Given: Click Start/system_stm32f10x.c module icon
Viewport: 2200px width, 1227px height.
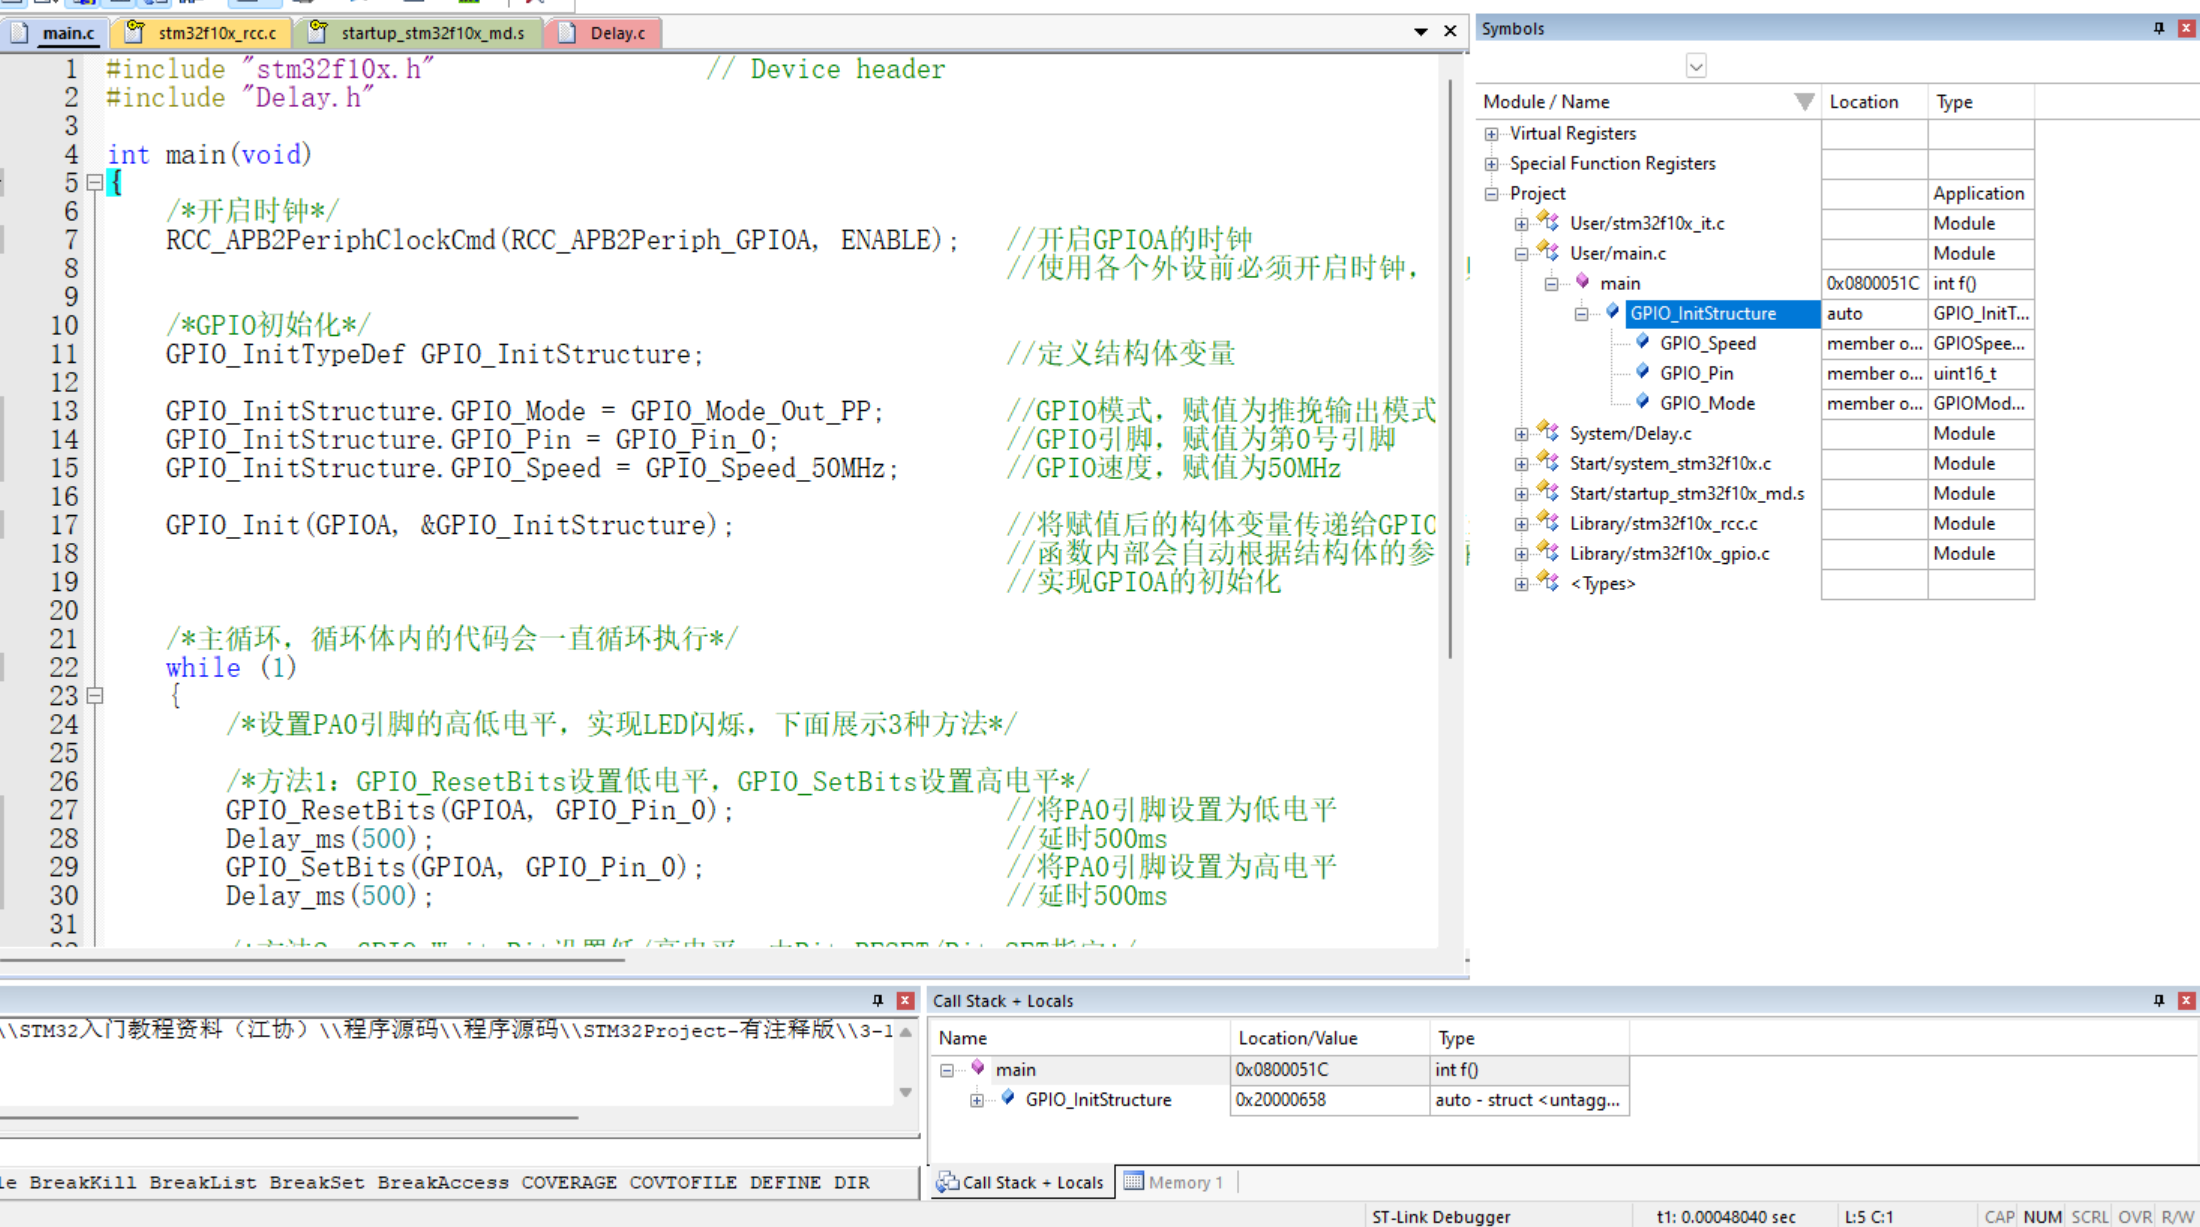Looking at the screenshot, I should 1548,461.
